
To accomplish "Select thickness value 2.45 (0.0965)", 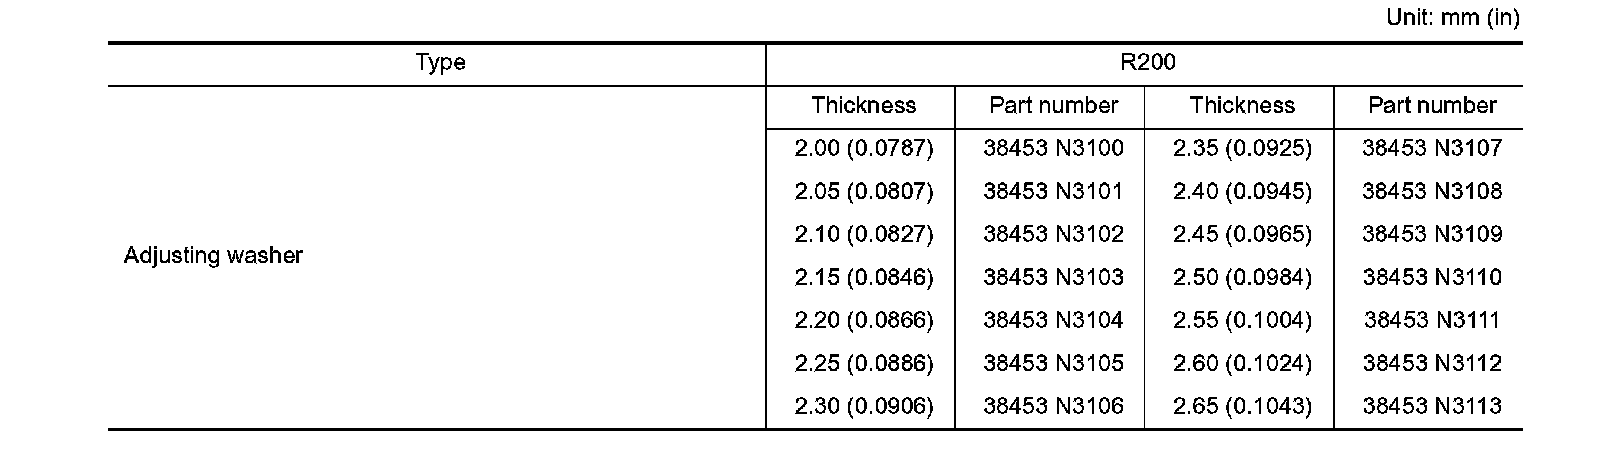I will (1242, 235).
